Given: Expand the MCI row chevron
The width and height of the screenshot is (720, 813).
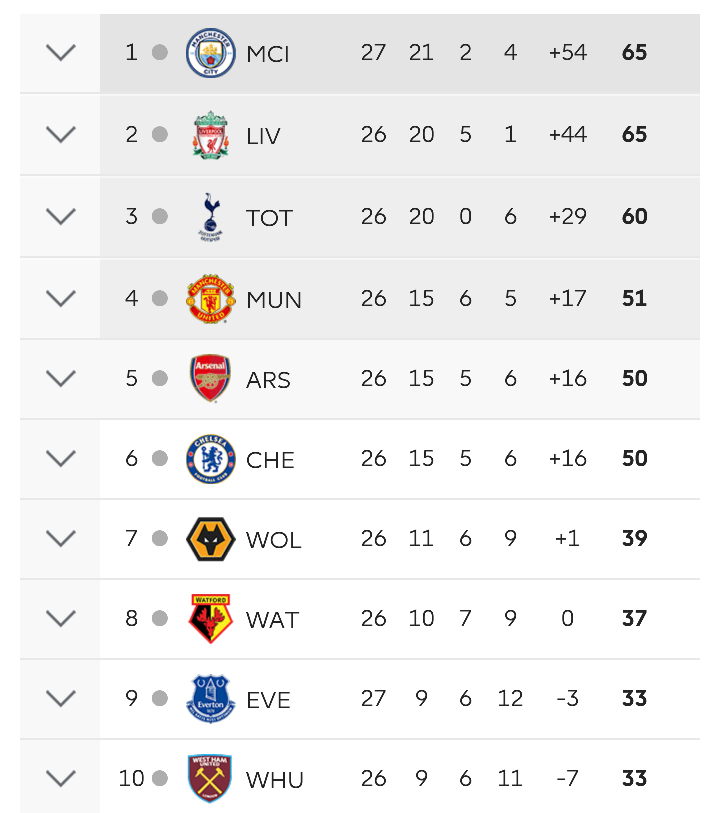Looking at the screenshot, I should pos(61,52).
